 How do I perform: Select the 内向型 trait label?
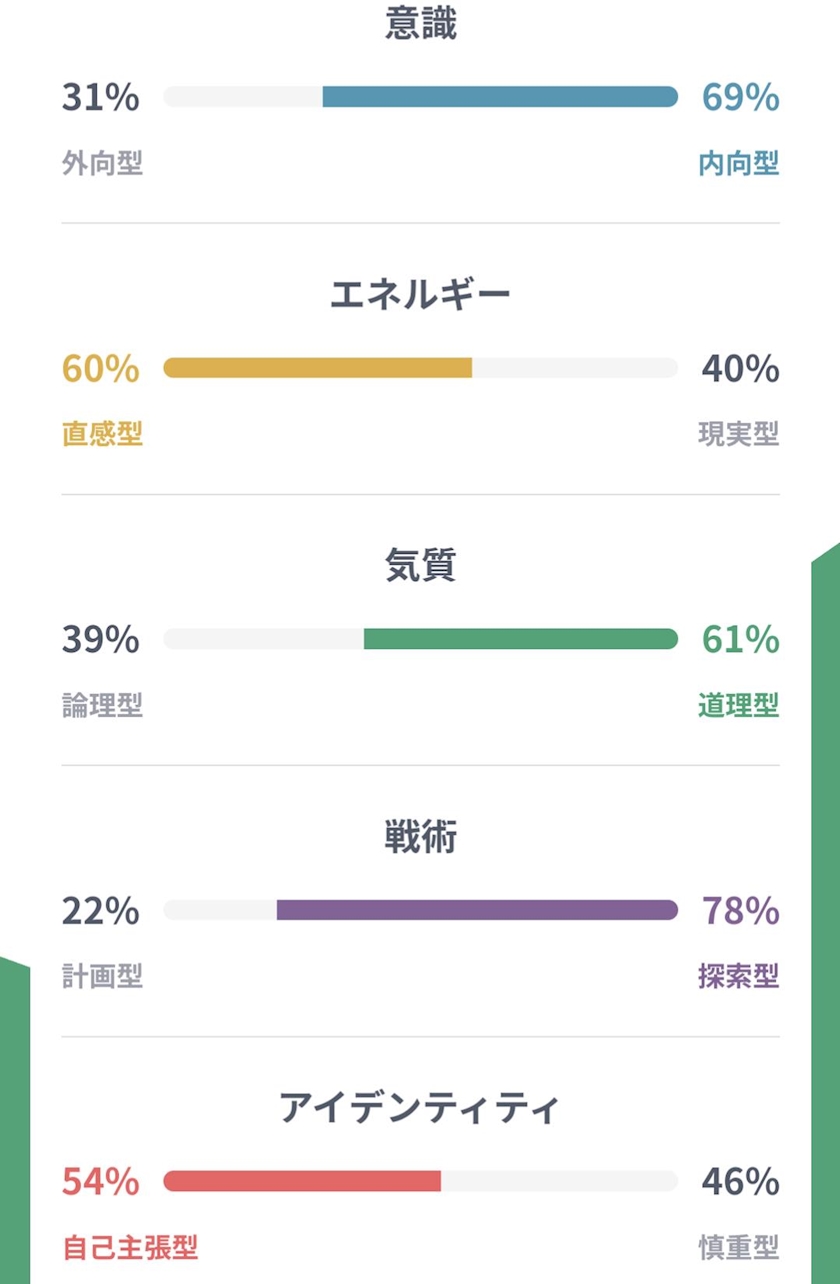(738, 163)
